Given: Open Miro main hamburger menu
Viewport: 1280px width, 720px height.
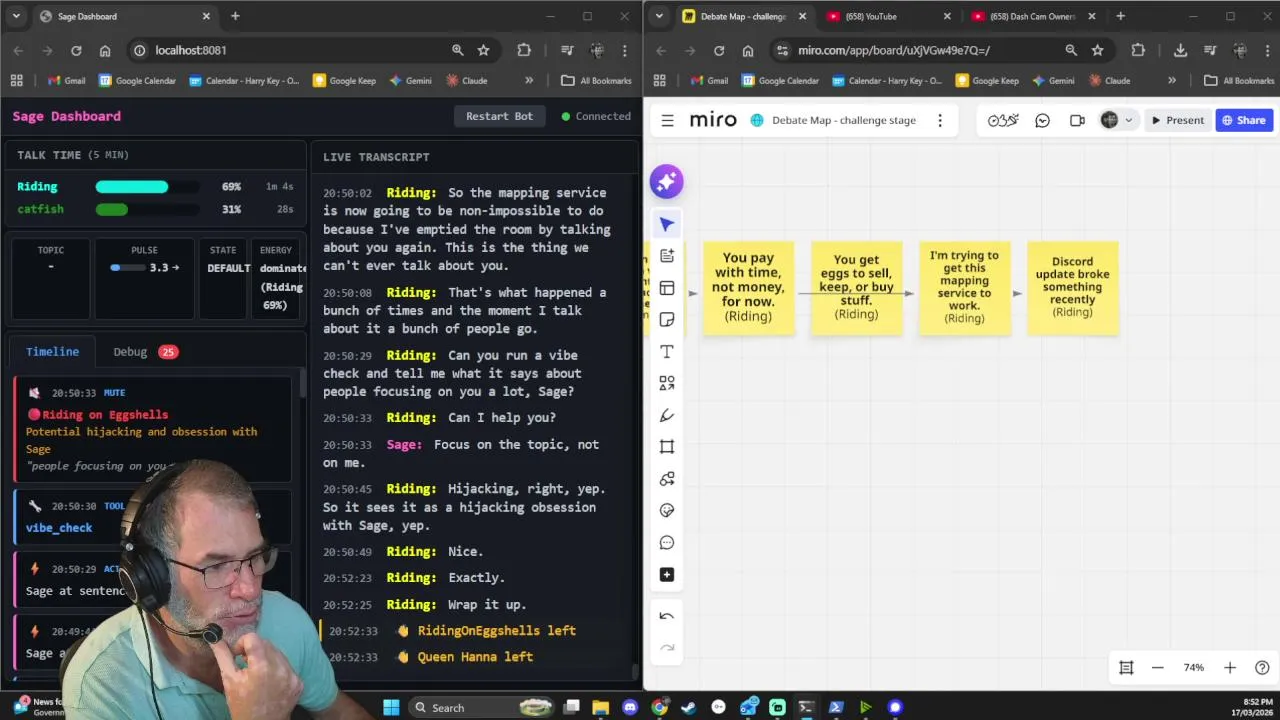Looking at the screenshot, I should click(x=667, y=120).
